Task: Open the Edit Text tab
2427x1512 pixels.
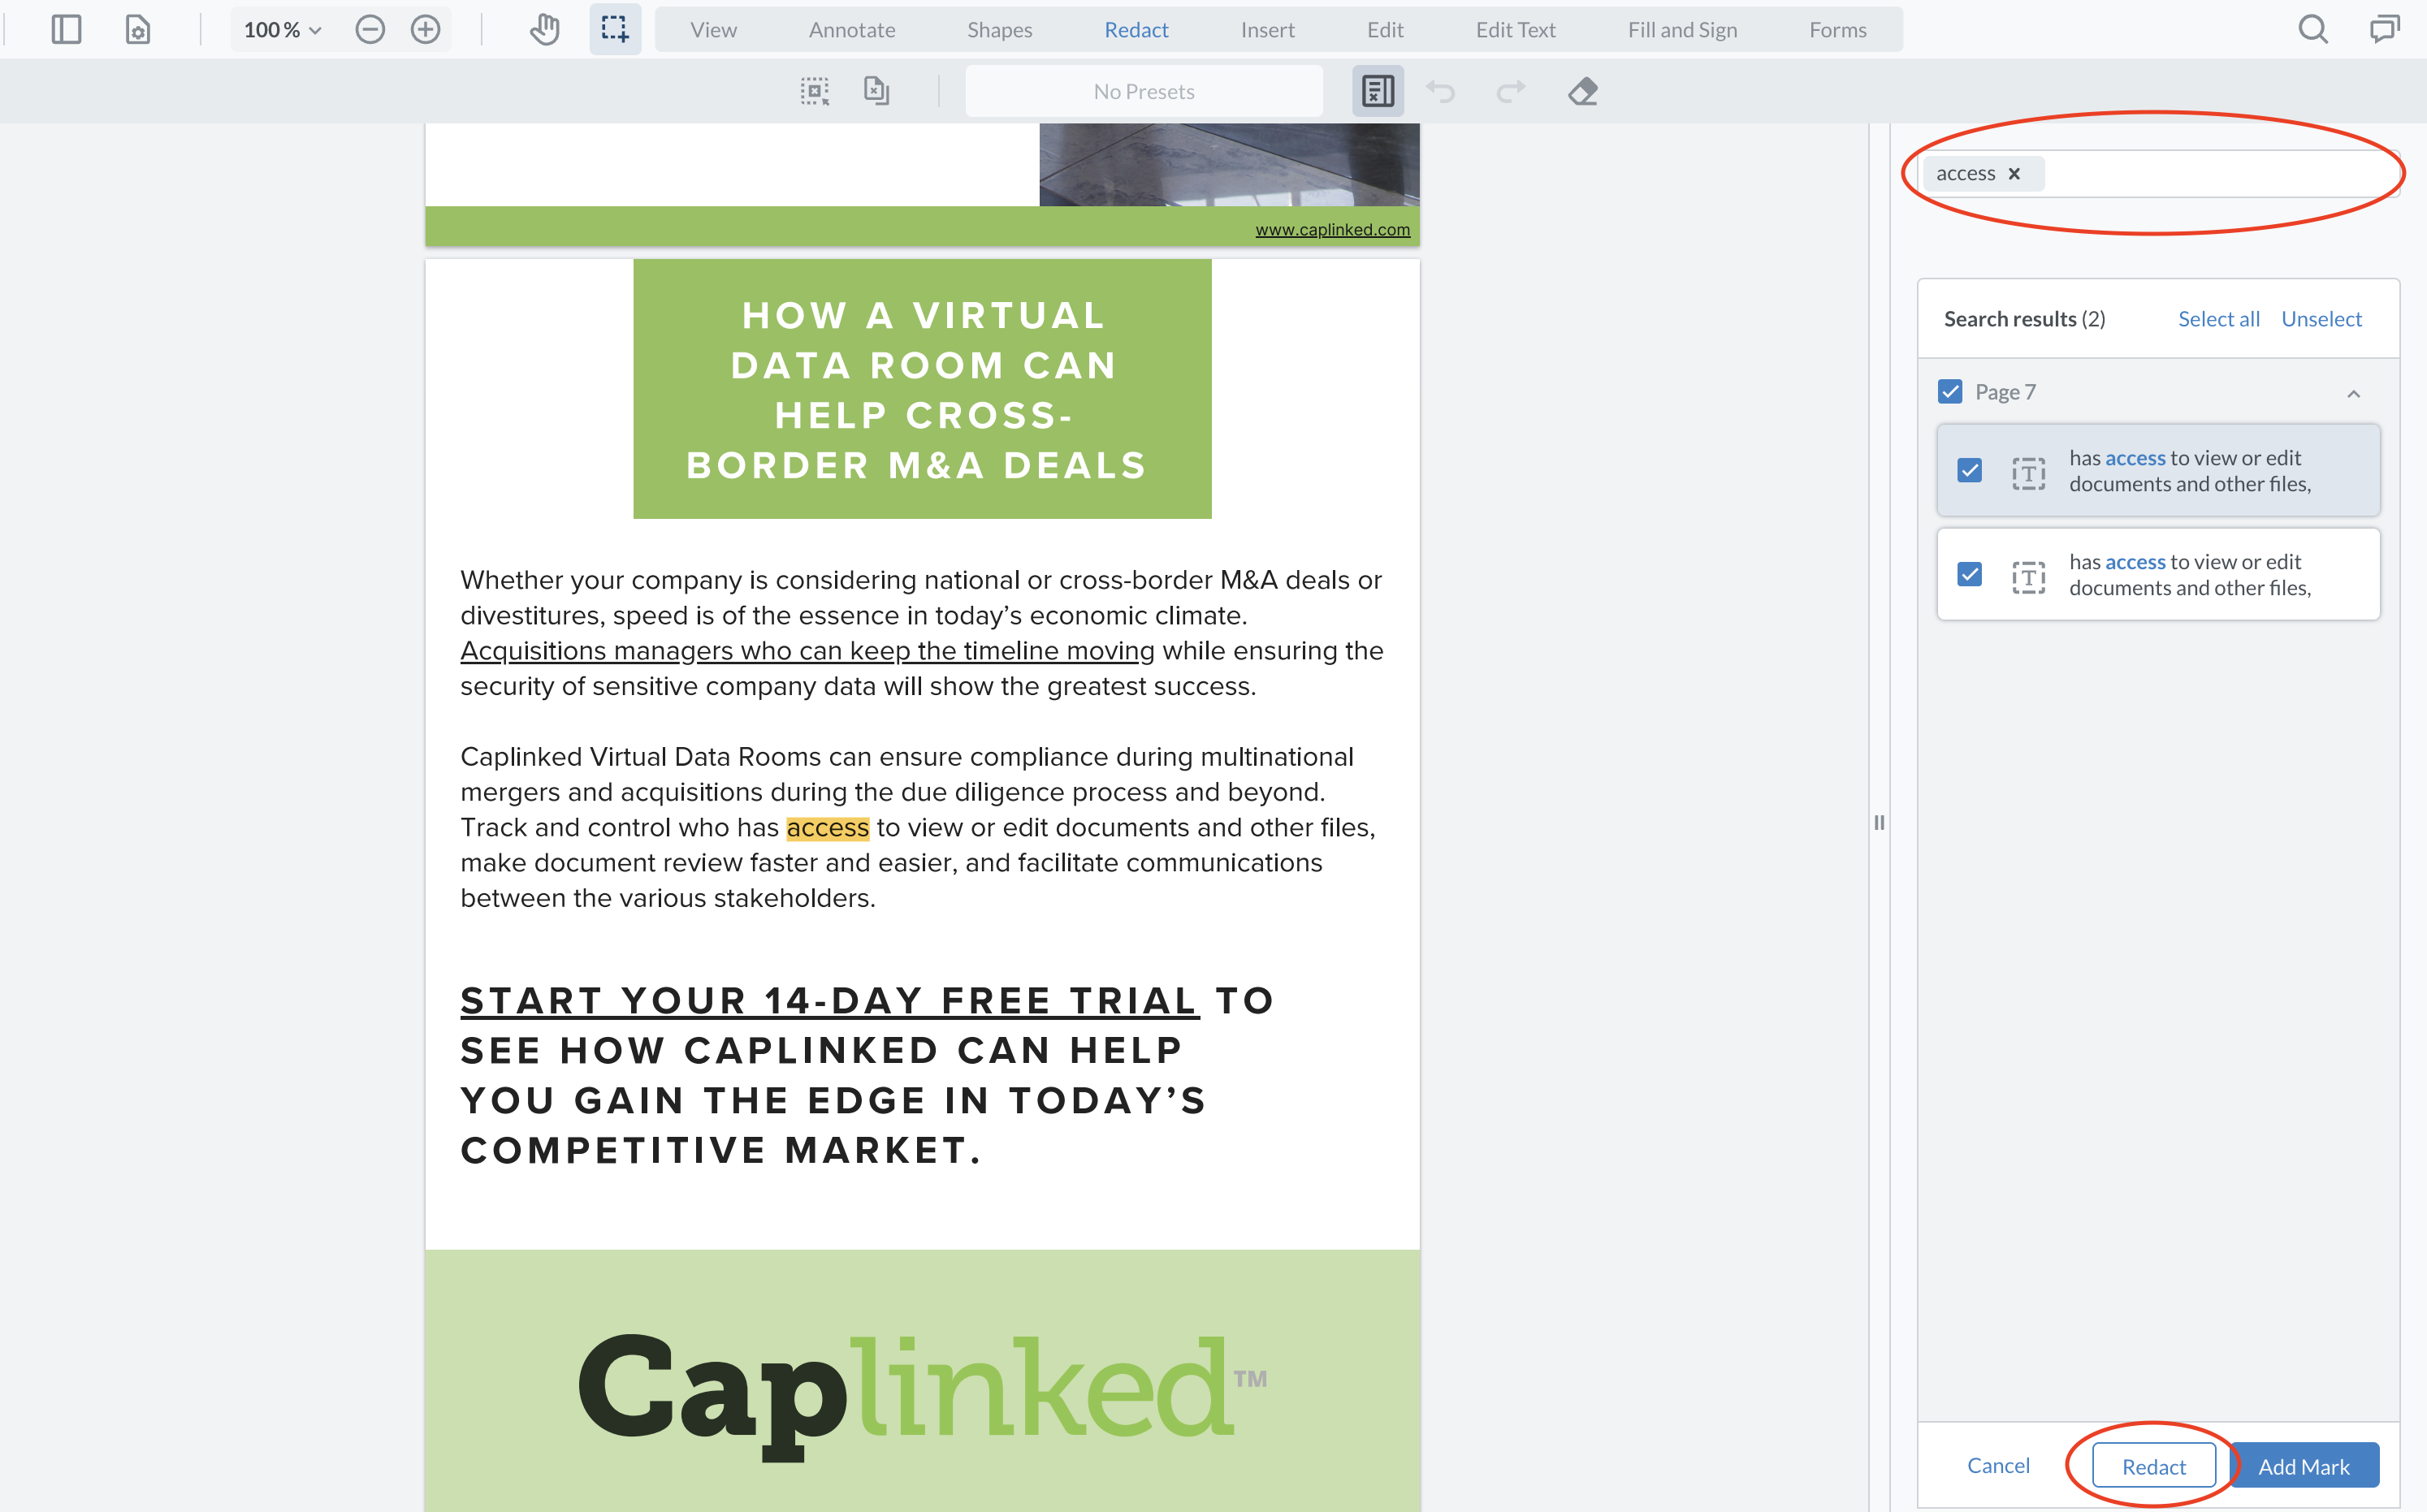Action: [1516, 30]
